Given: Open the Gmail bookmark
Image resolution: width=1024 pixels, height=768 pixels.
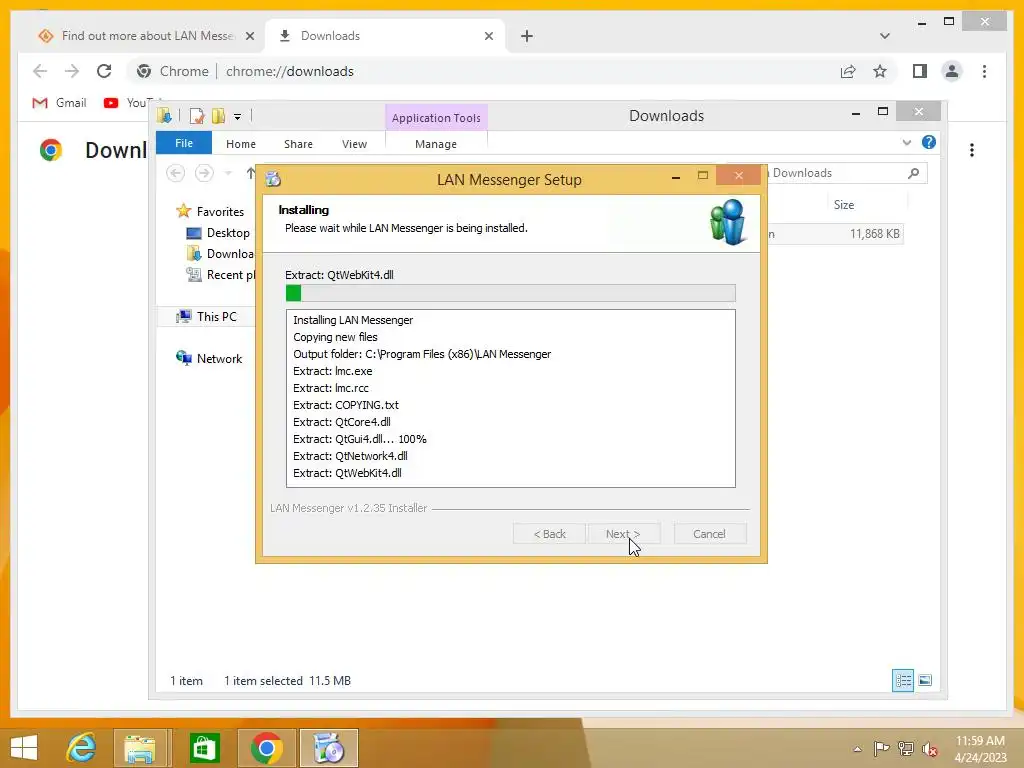Looking at the screenshot, I should [x=59, y=103].
